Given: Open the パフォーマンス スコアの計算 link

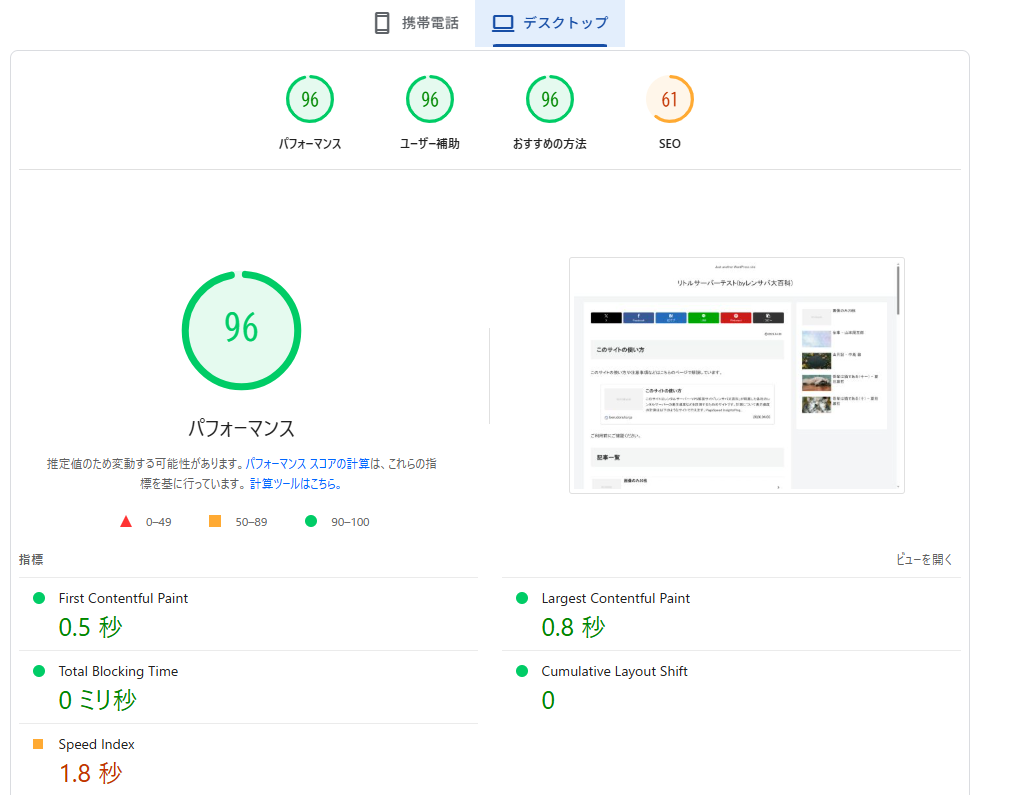Looking at the screenshot, I should click(x=308, y=463).
